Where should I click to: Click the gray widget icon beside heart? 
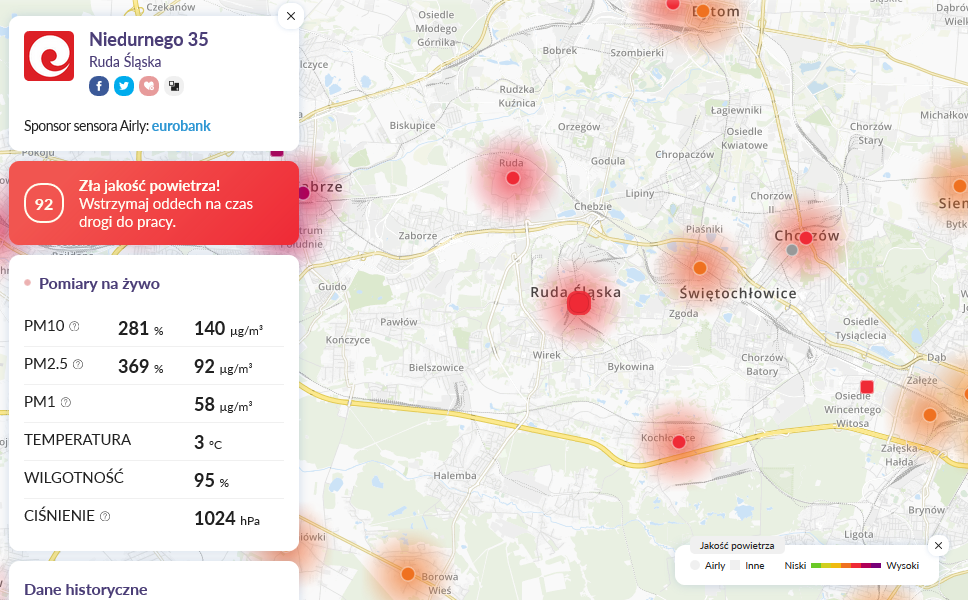[174, 86]
